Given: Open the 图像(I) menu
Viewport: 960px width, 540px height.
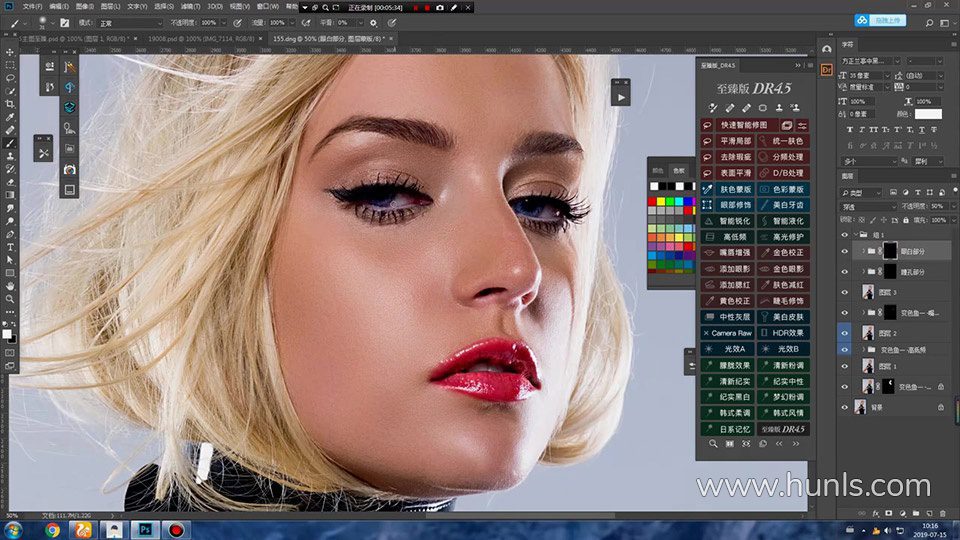Looking at the screenshot, I should (x=84, y=7).
